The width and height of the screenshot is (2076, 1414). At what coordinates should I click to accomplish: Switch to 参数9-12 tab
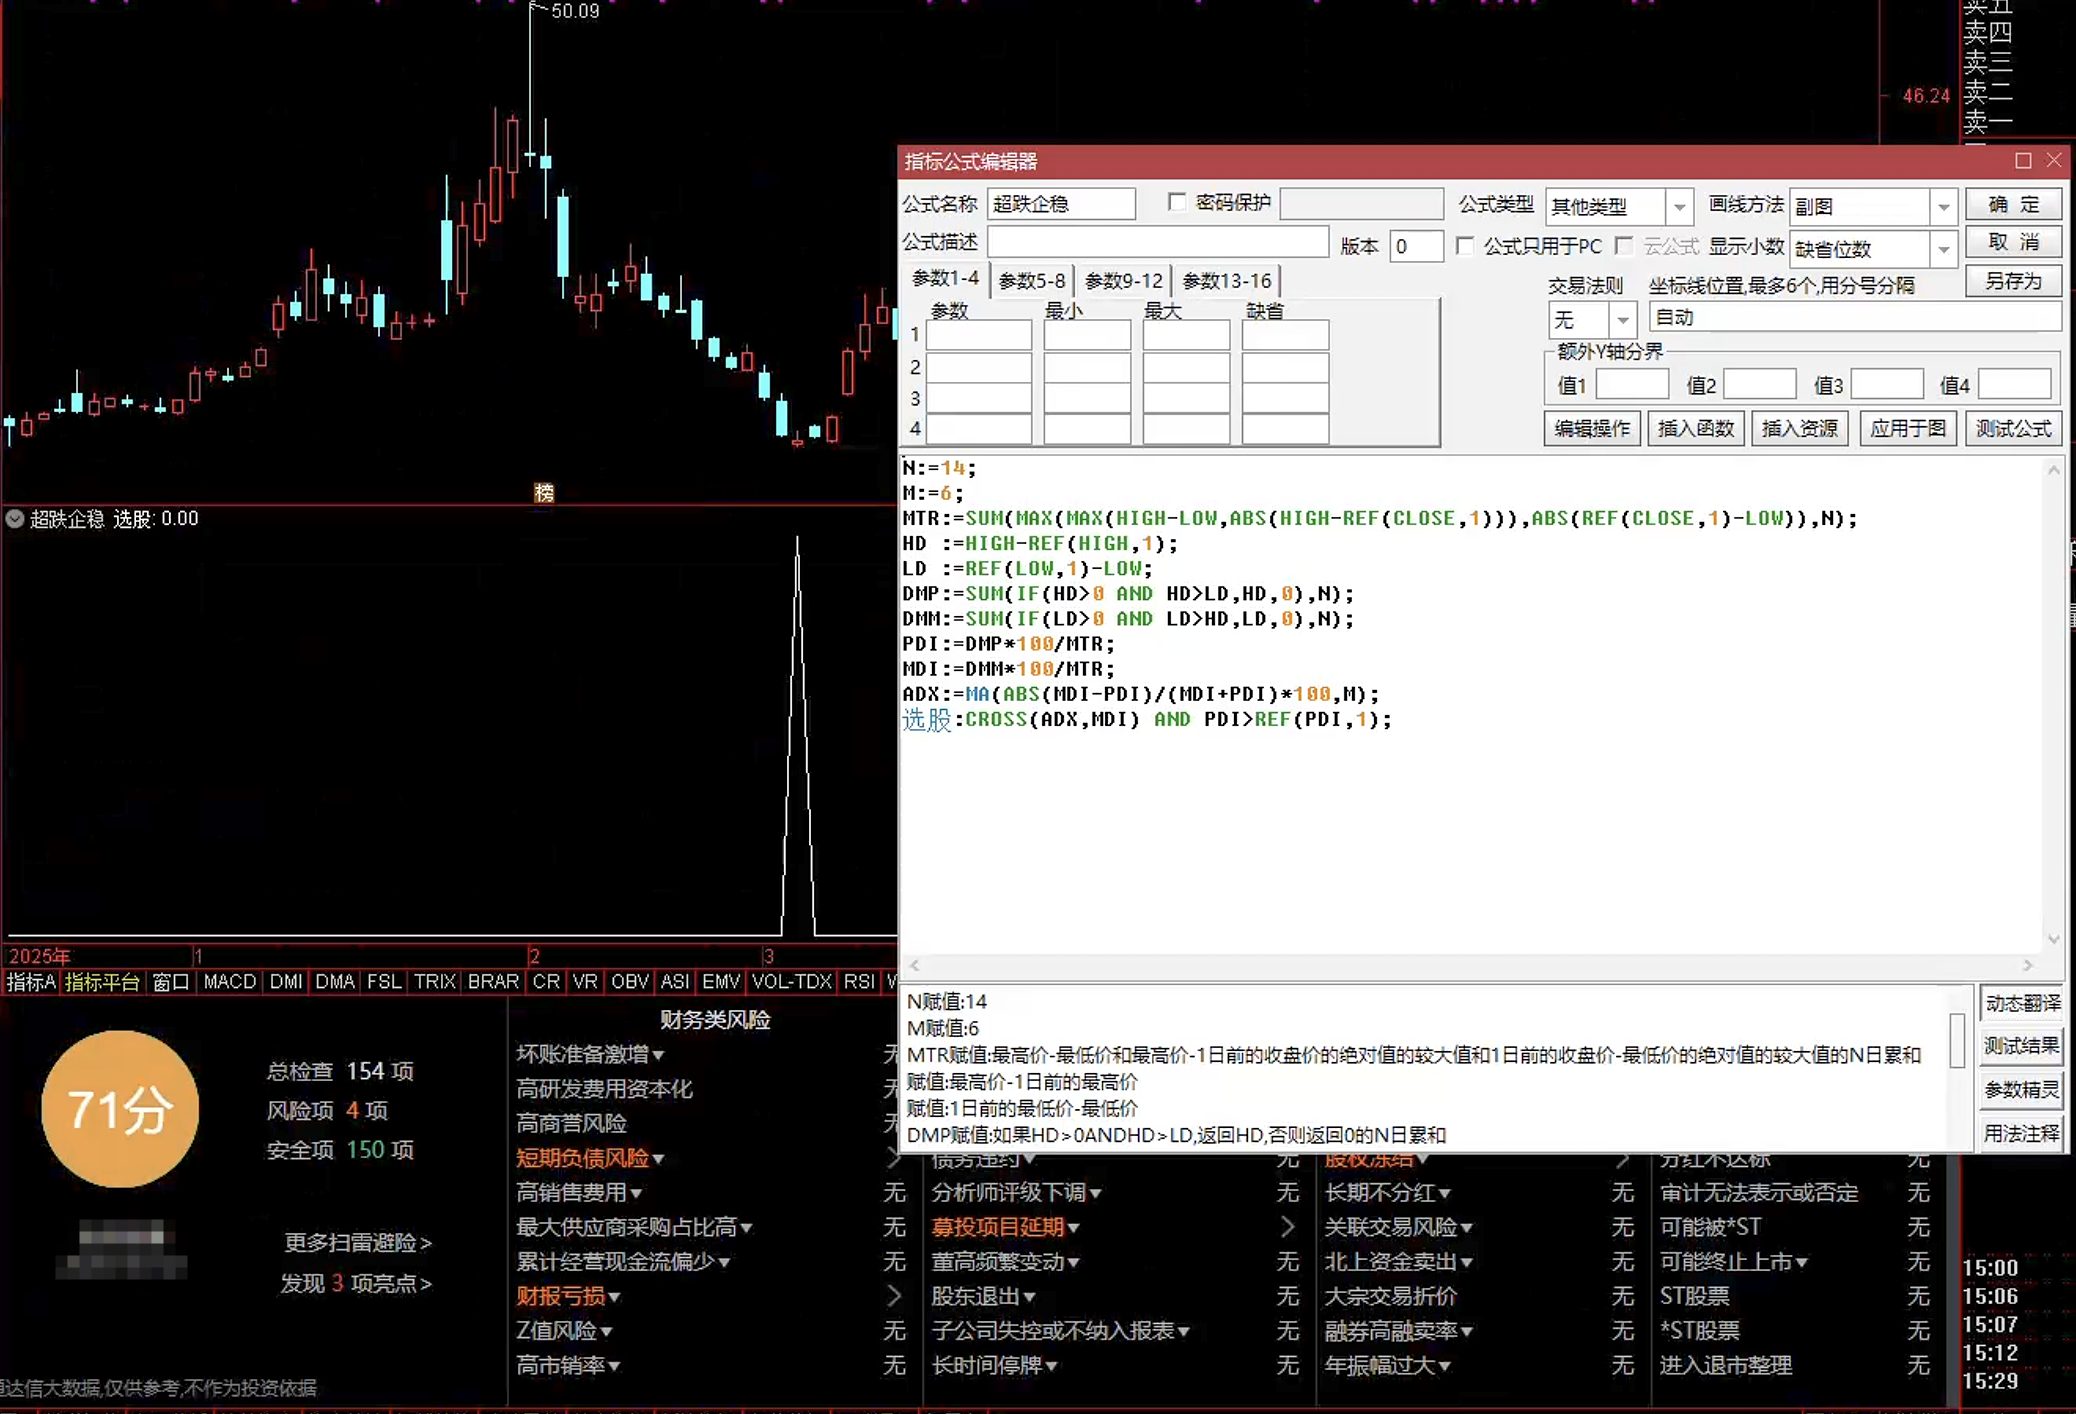point(1124,281)
